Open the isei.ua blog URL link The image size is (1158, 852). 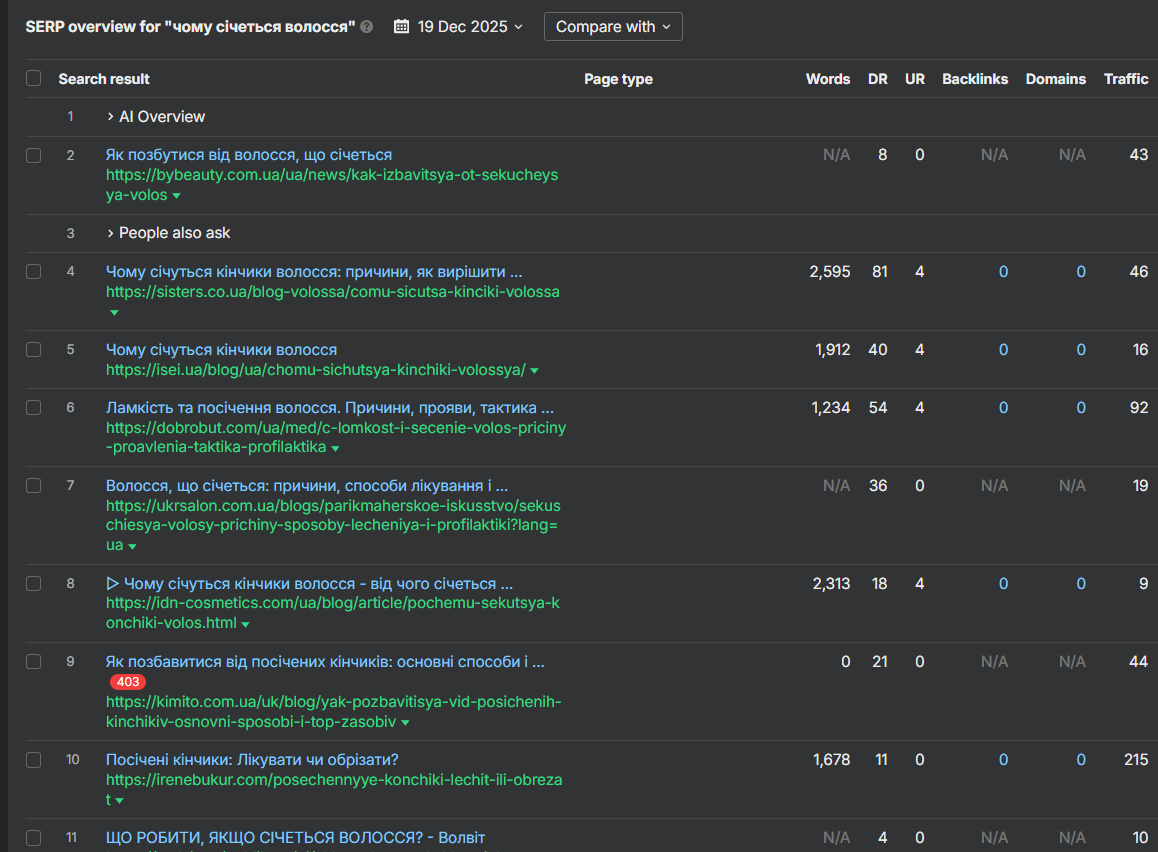coord(315,370)
